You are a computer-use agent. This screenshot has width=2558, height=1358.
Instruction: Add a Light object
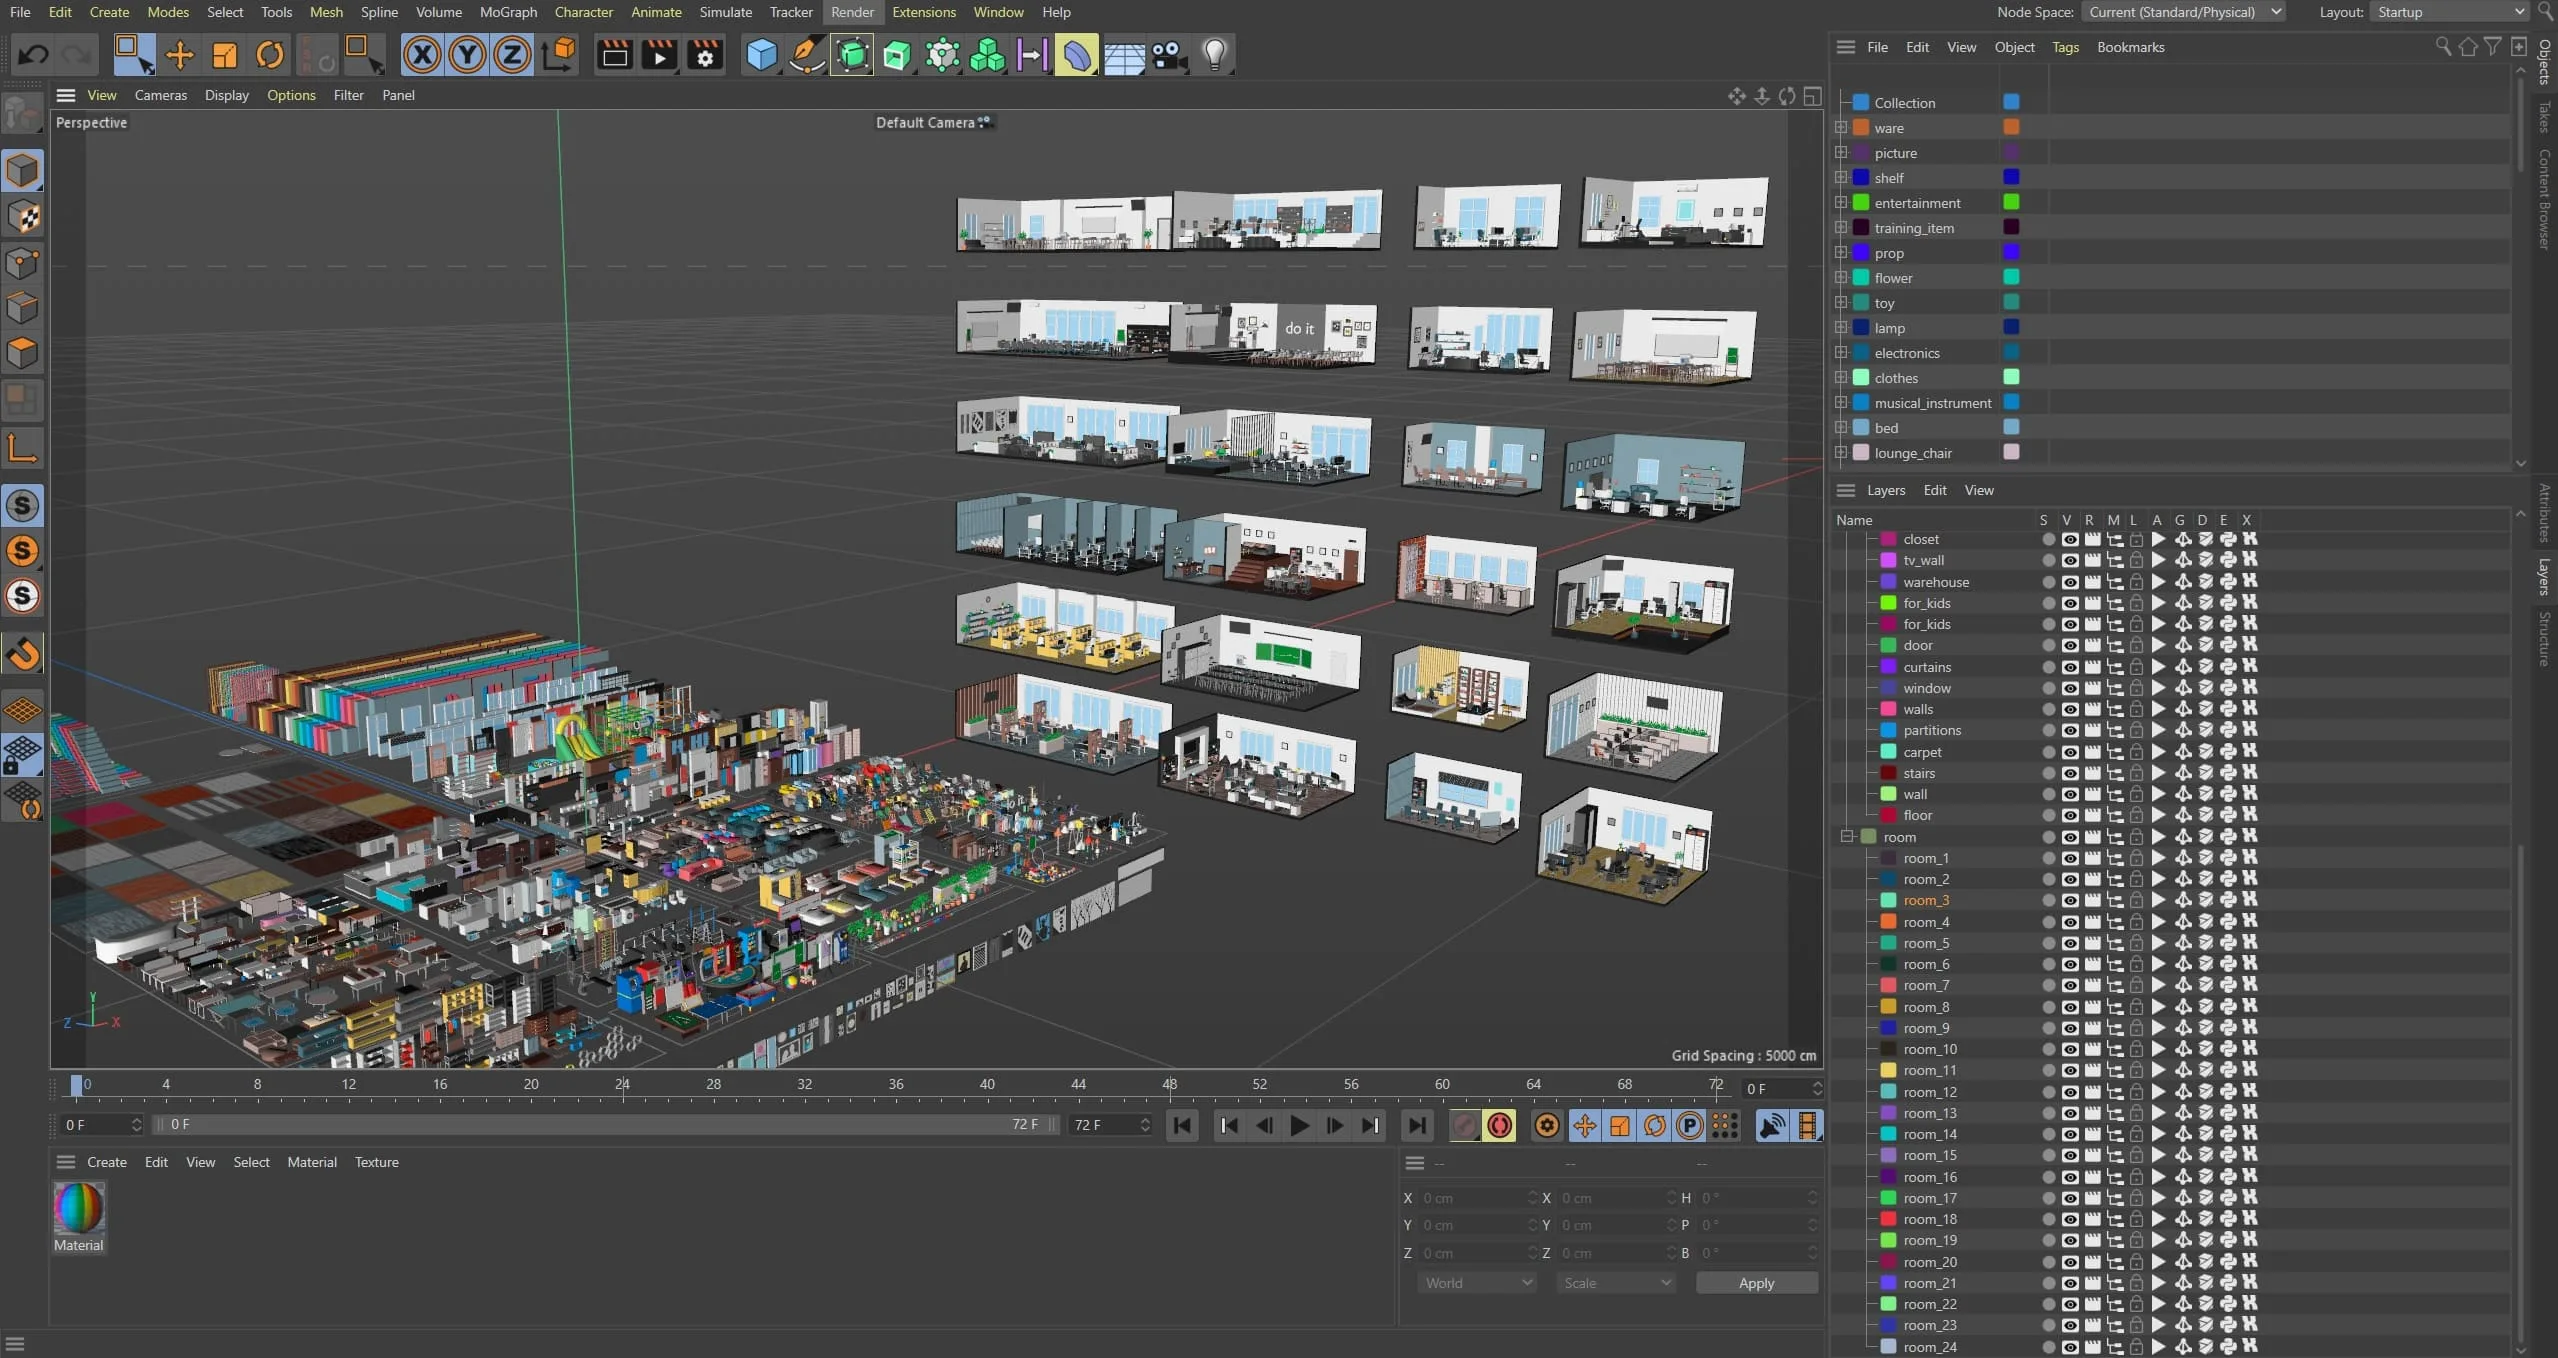1214,54
